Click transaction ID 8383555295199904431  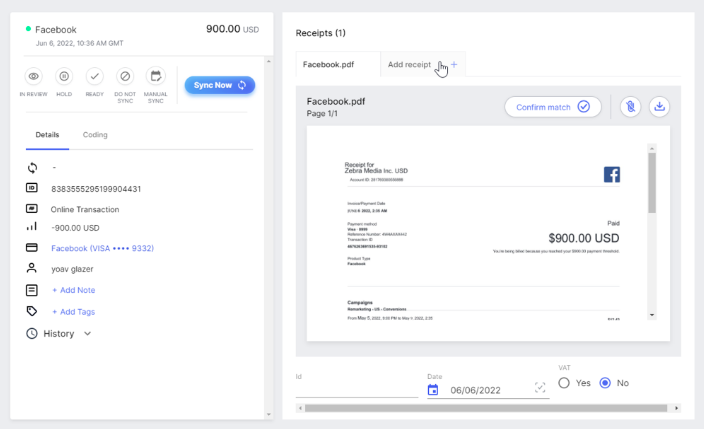tap(96, 189)
